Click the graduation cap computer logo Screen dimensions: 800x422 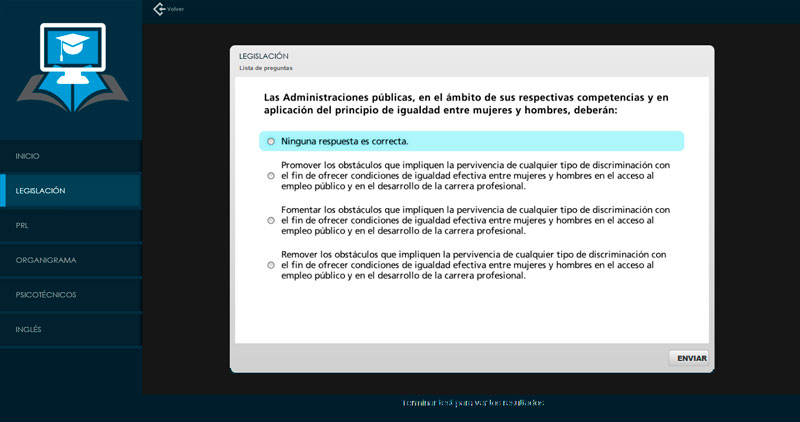(72, 68)
